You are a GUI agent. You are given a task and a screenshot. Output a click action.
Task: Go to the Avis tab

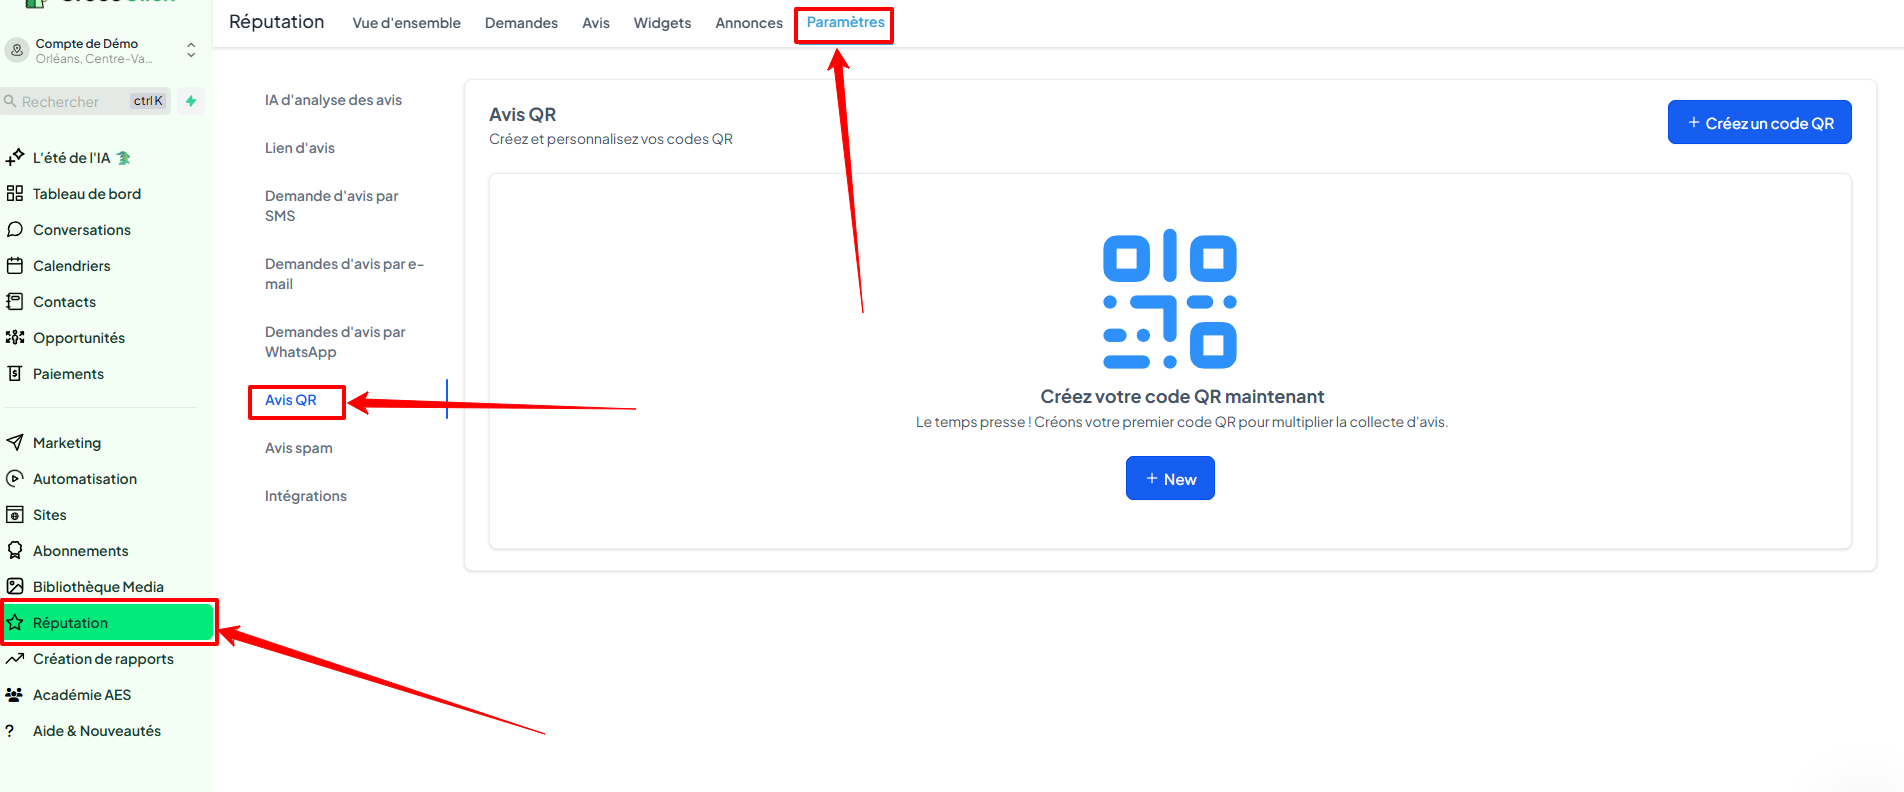[596, 23]
